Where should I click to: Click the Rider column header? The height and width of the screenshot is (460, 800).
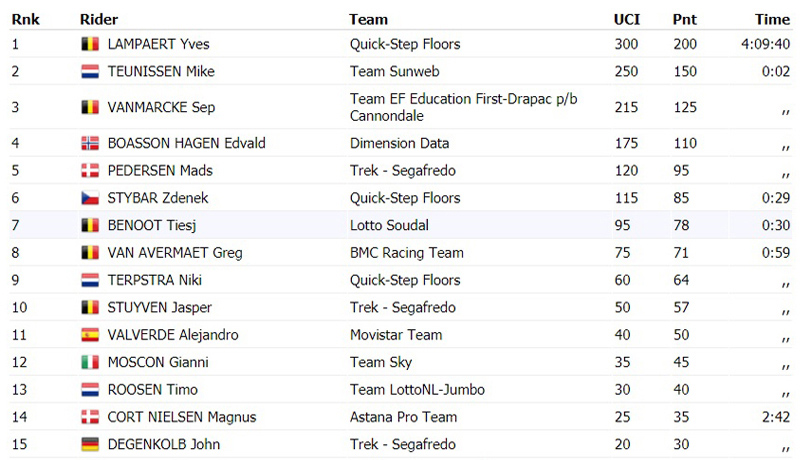(99, 19)
